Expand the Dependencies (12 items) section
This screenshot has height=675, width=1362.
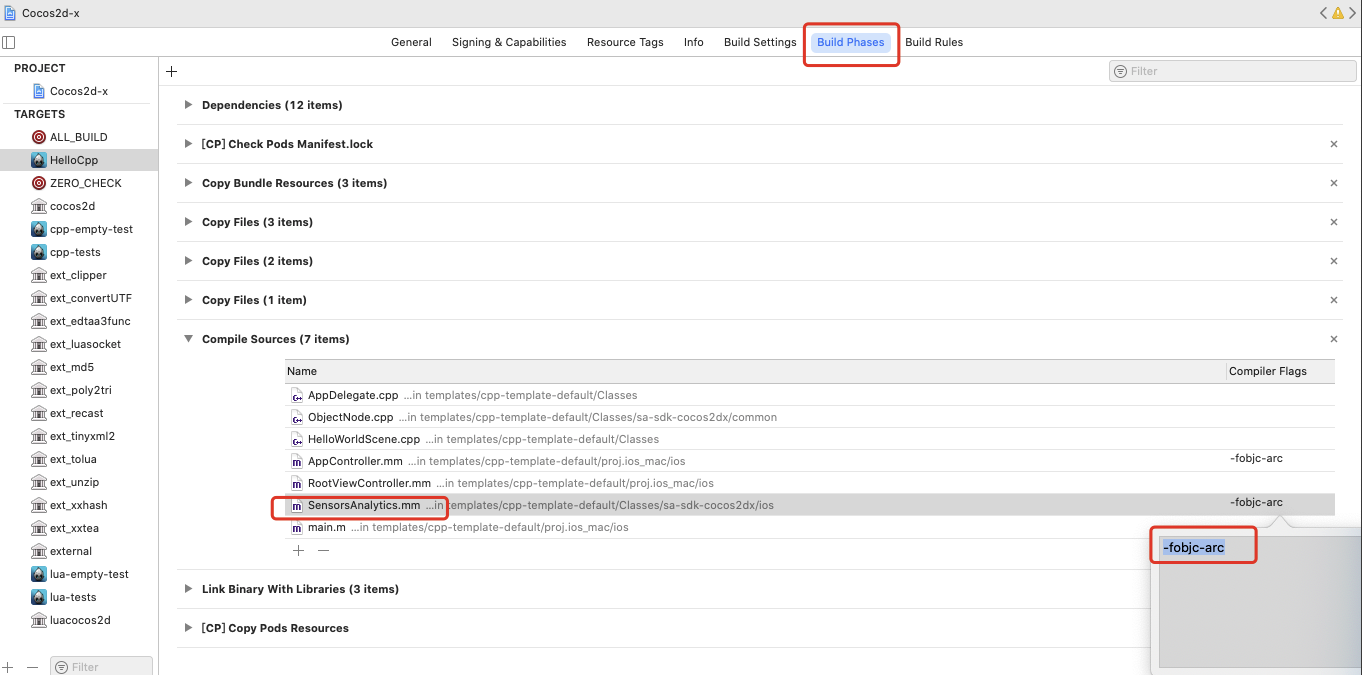pyautogui.click(x=188, y=105)
